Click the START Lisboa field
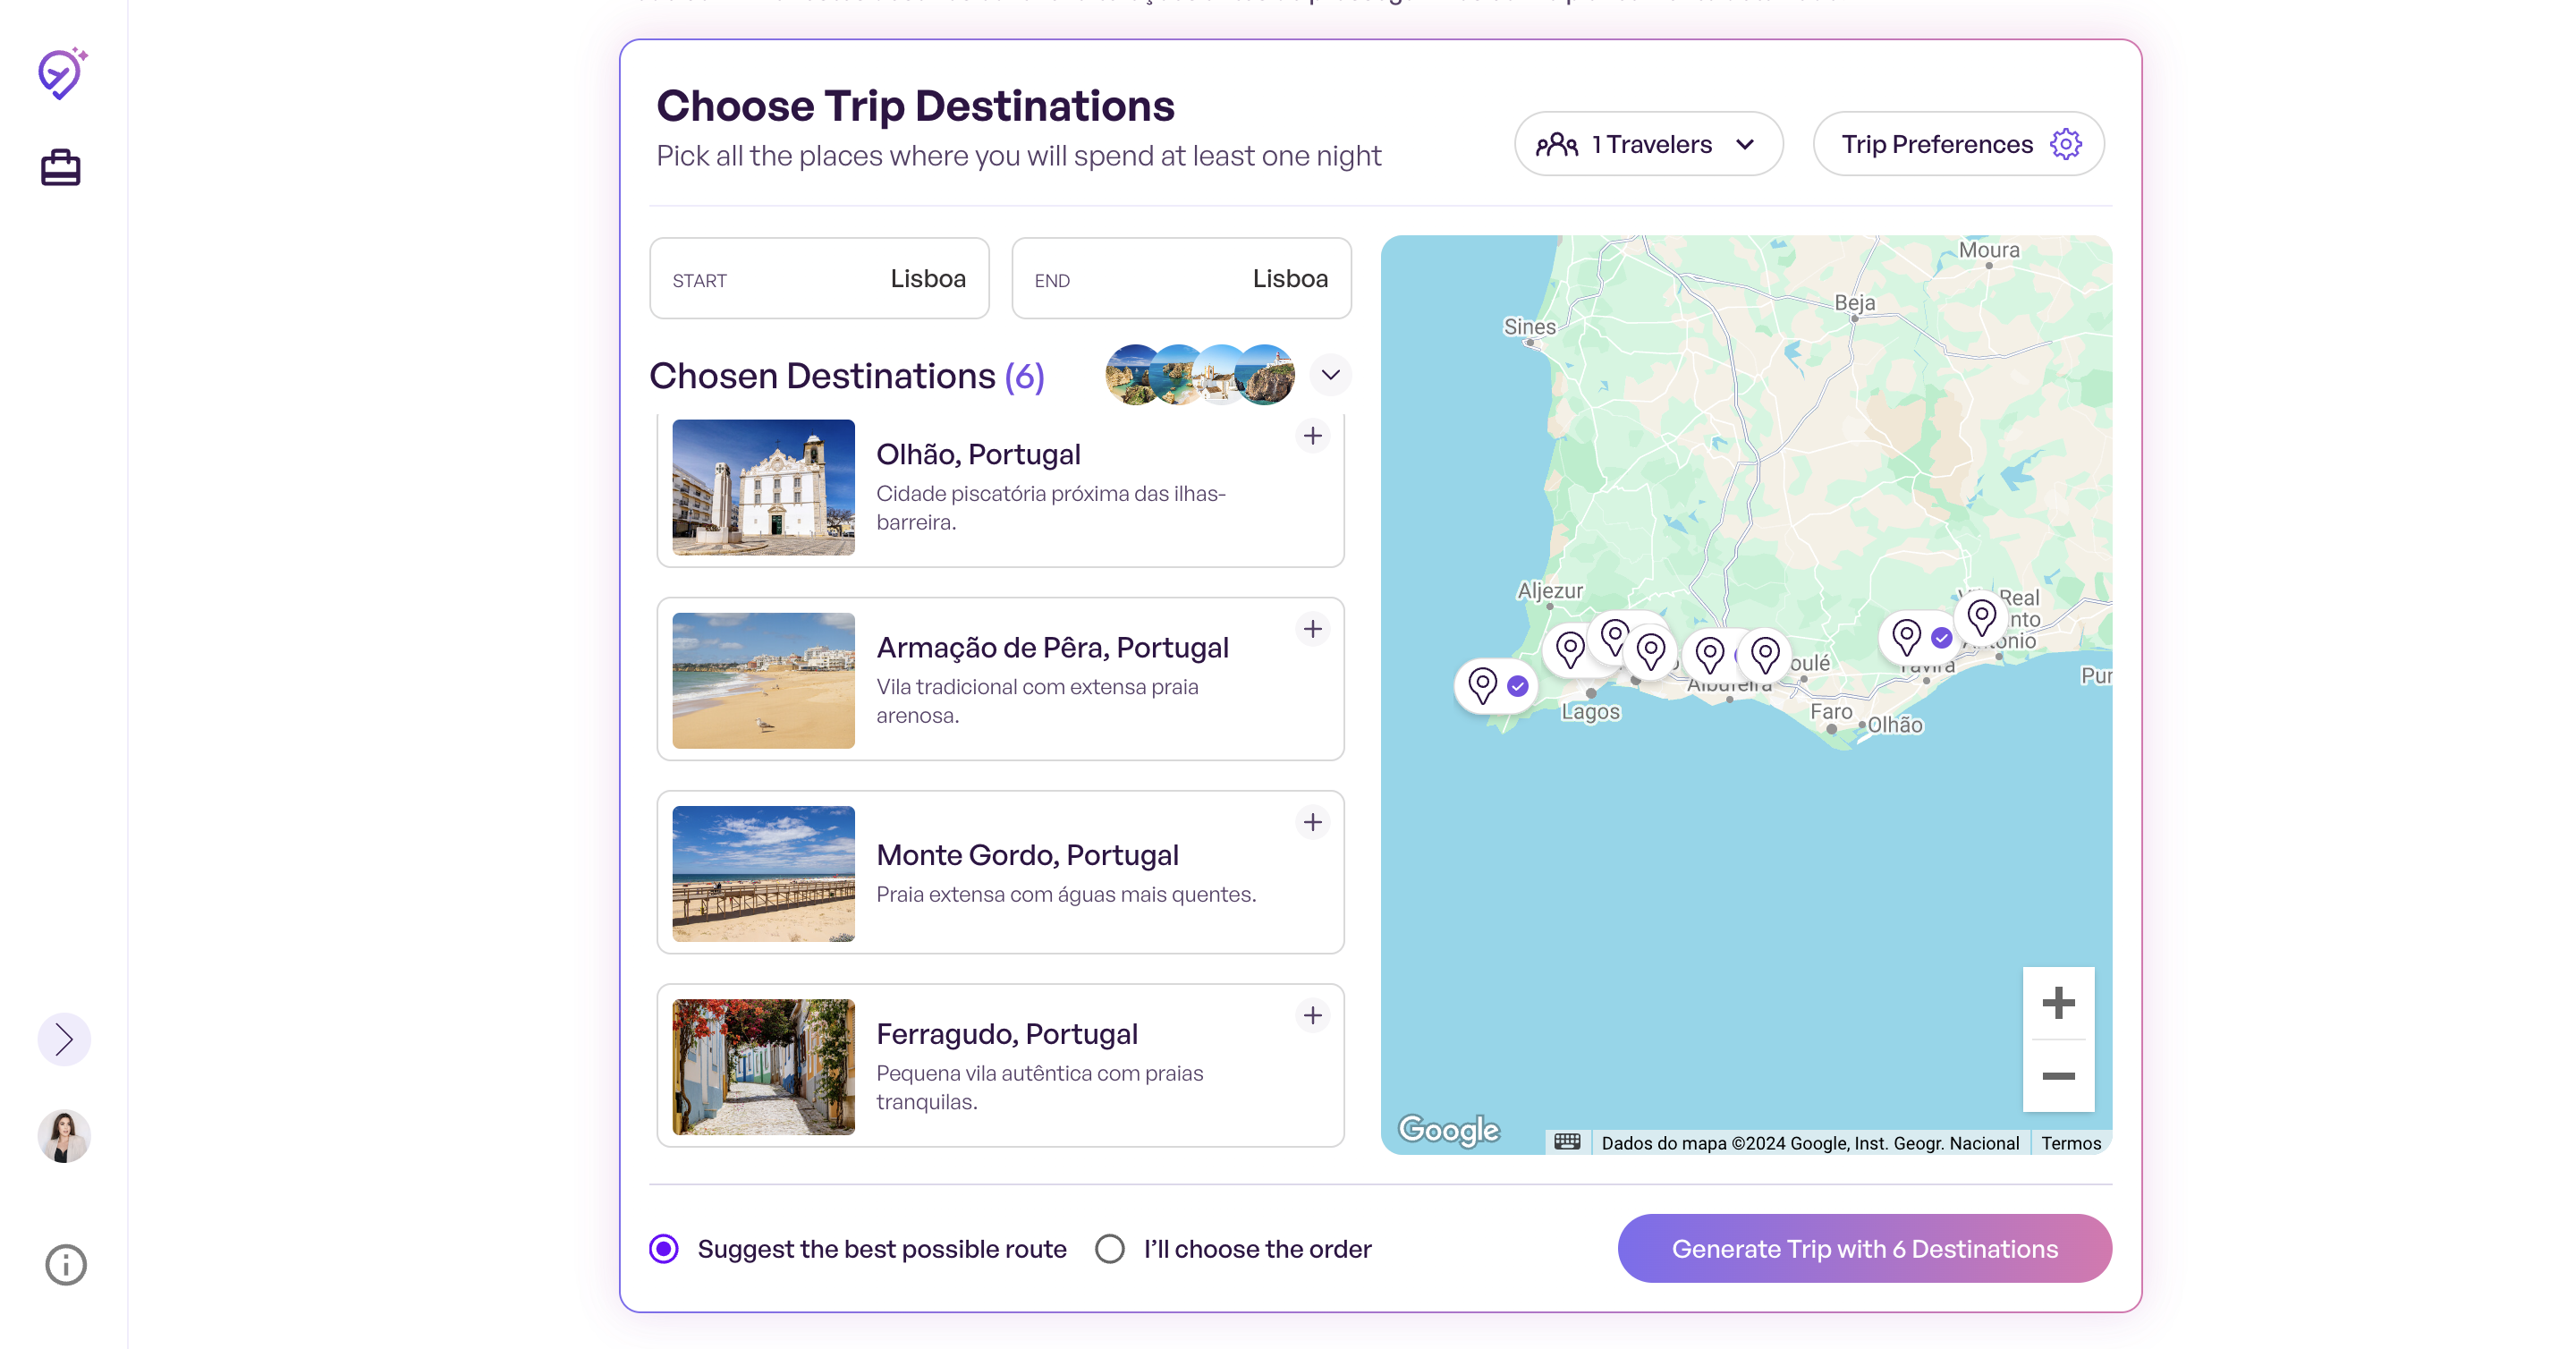Viewport: 2576px width, 1349px height. [819, 278]
